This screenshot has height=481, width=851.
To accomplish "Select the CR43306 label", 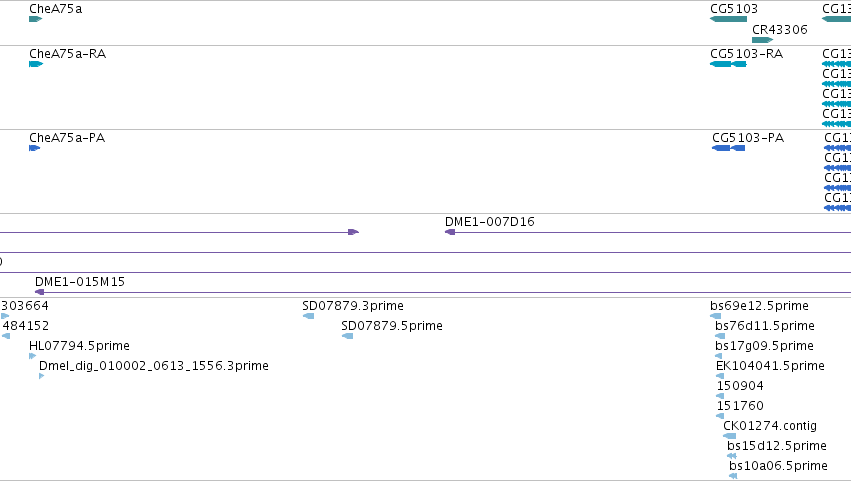I will (779, 29).
